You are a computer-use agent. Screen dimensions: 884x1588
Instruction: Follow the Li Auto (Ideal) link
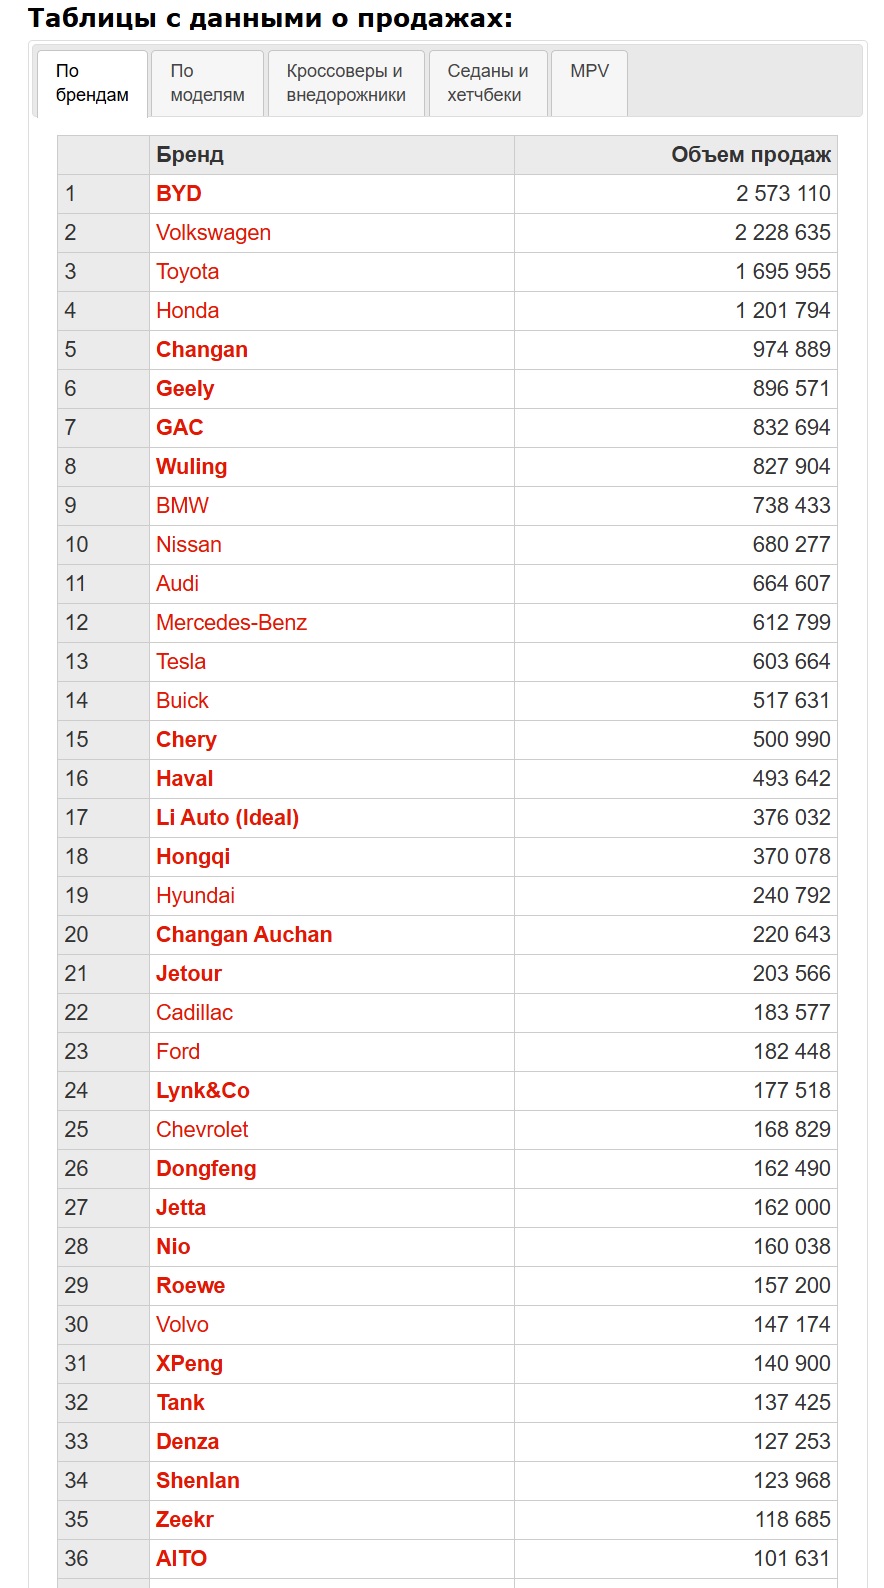(x=227, y=818)
